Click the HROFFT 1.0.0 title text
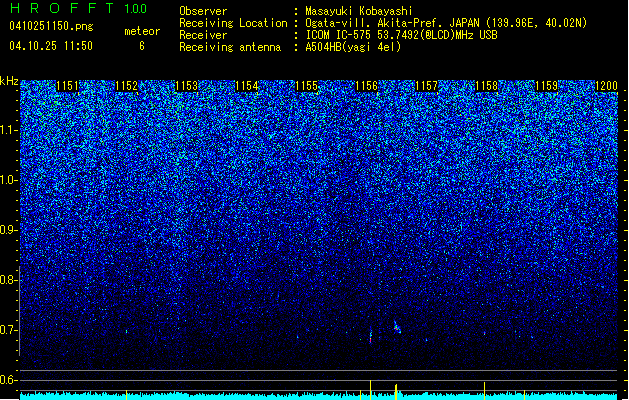This screenshot has height=400, width=629. (x=79, y=8)
